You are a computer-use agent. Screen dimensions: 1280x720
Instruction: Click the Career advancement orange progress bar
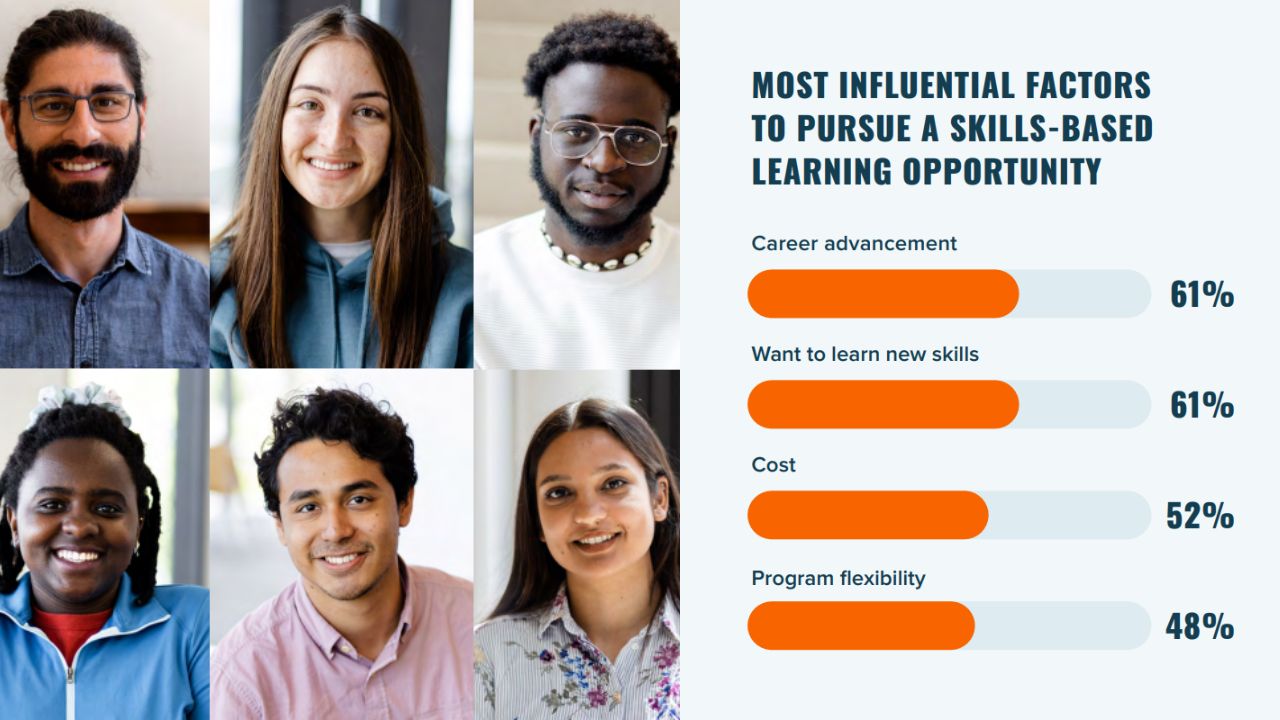pos(883,294)
